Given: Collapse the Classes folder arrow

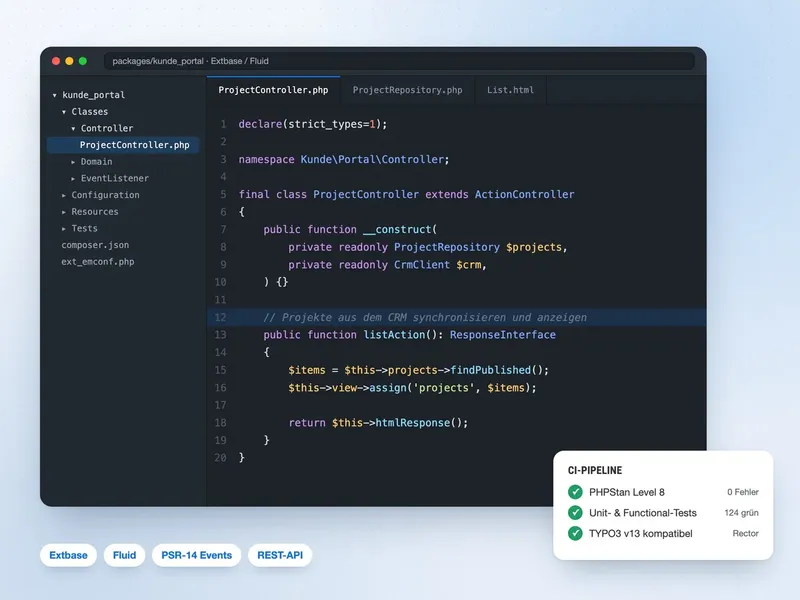Looking at the screenshot, I should 64,112.
